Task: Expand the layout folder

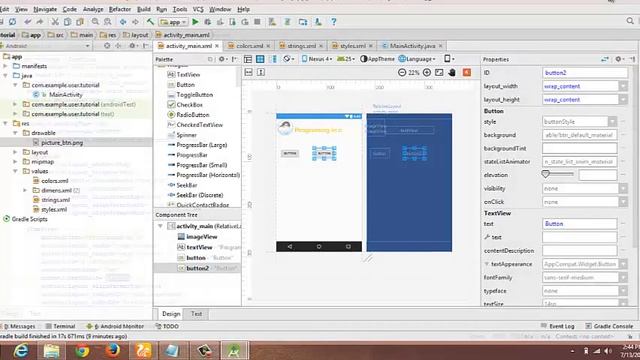Action: (16, 152)
